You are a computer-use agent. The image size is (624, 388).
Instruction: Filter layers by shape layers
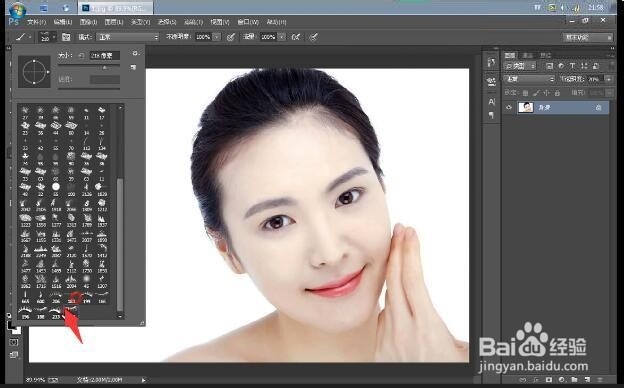[x=584, y=66]
